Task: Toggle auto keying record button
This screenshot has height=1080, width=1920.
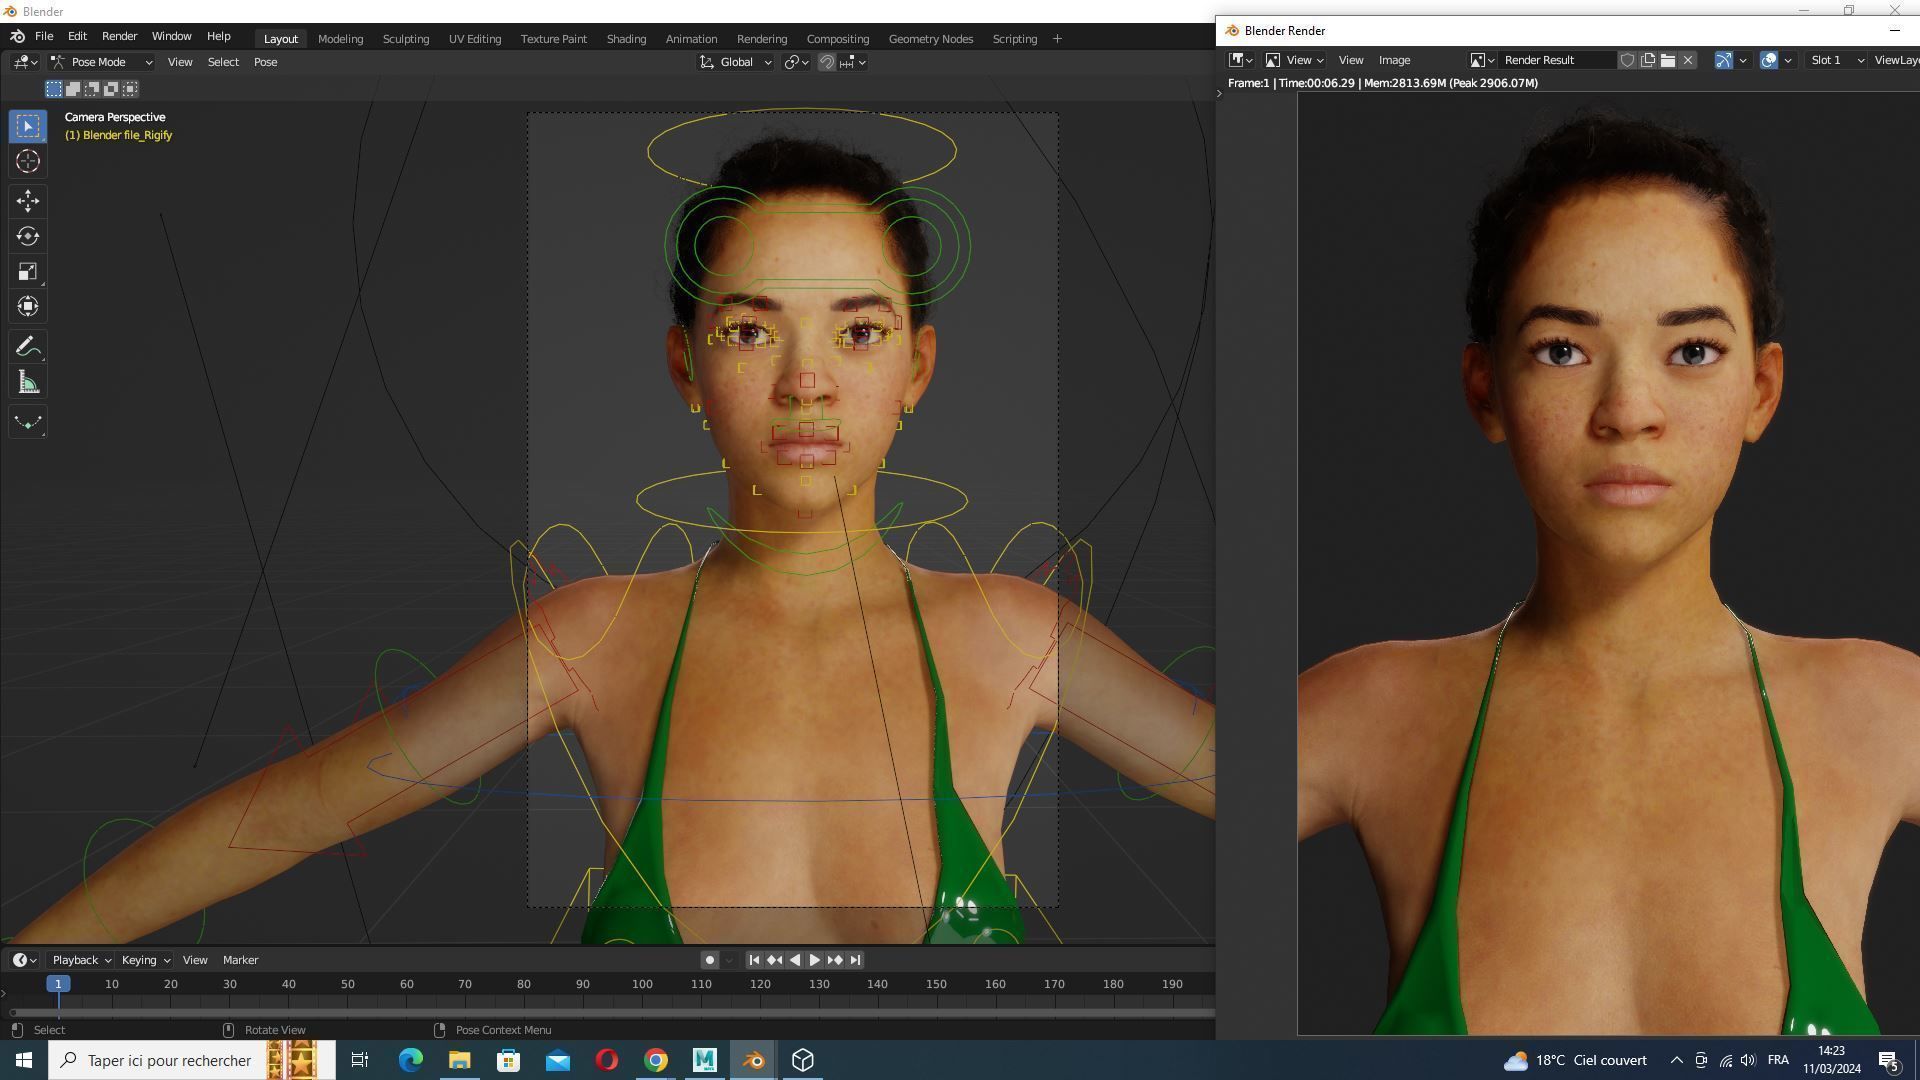Action: click(x=709, y=960)
